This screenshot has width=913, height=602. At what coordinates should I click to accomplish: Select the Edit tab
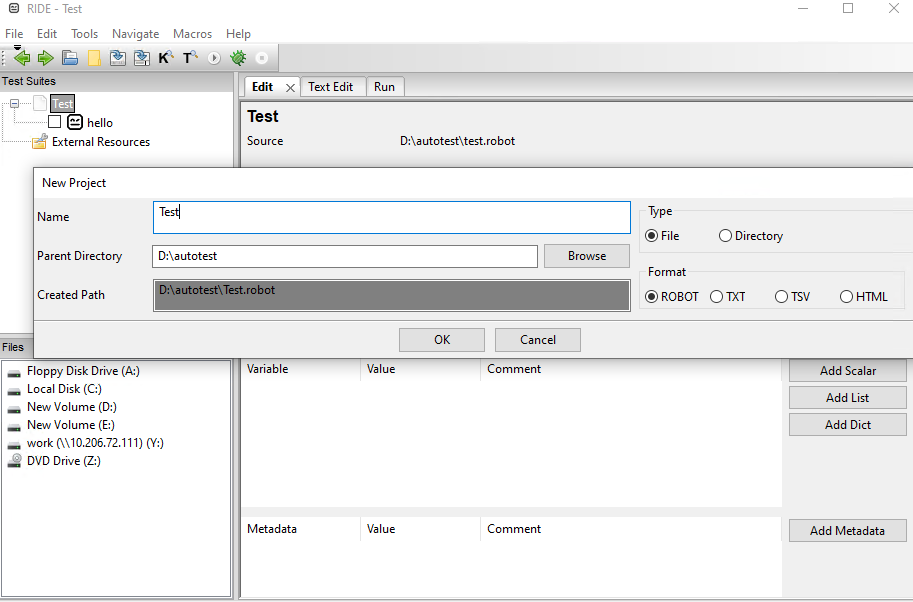[263, 87]
